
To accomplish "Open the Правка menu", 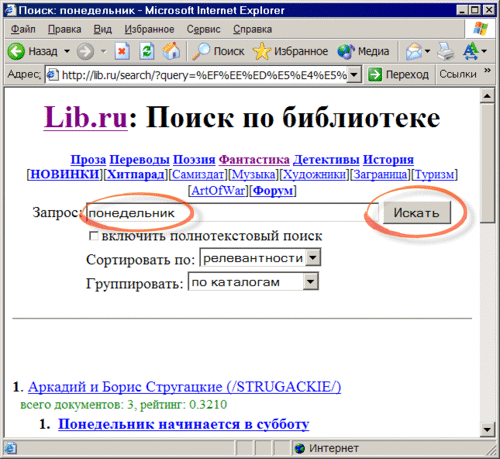I will [64, 29].
